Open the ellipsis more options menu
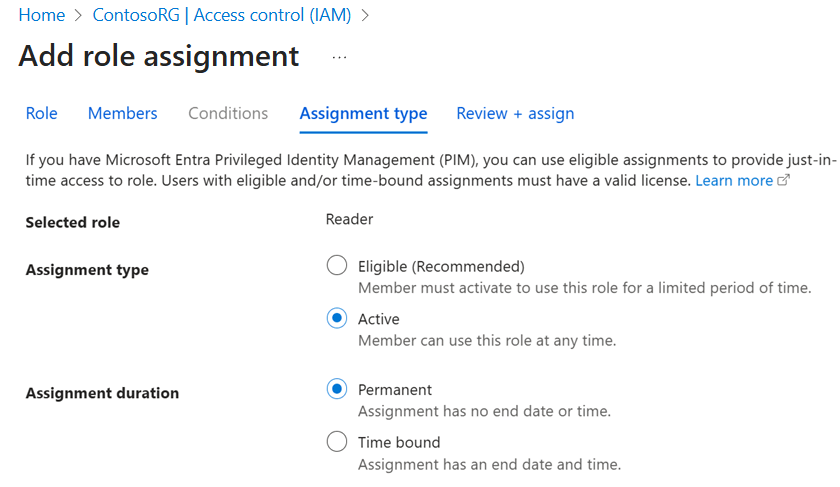This screenshot has width=840, height=487. click(339, 58)
